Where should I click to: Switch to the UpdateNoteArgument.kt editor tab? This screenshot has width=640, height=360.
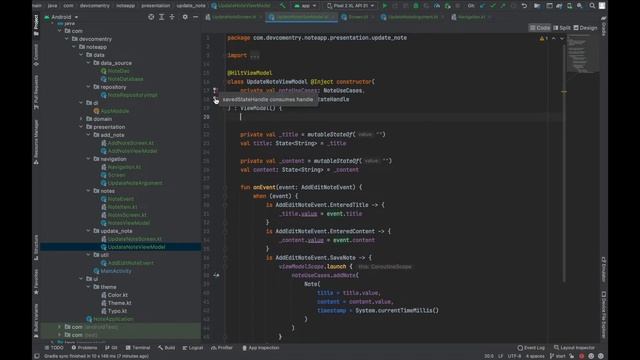413,17
